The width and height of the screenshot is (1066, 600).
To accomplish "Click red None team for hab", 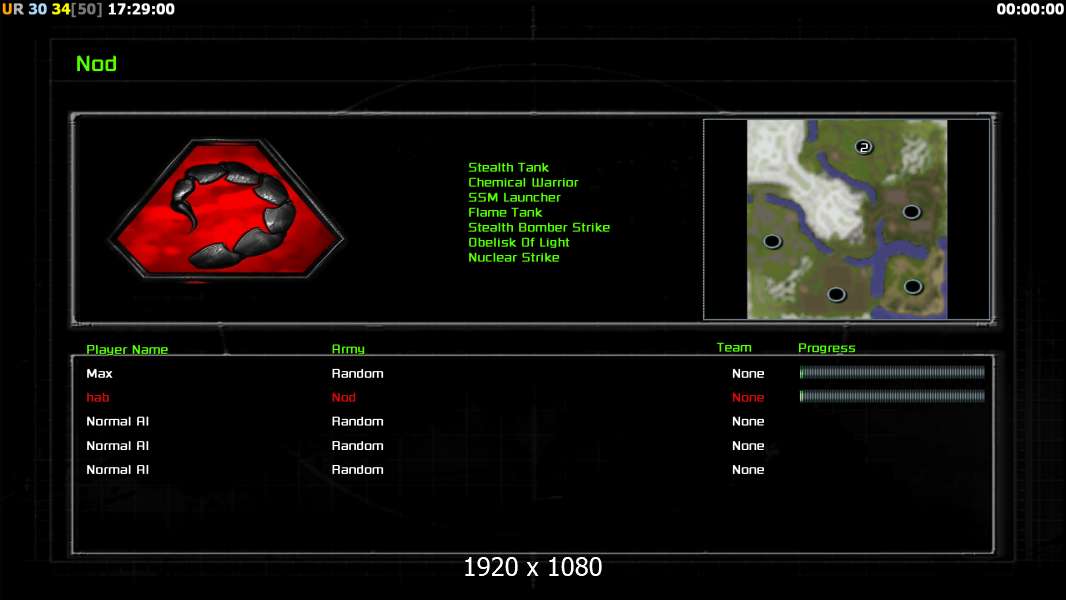I will (748, 397).
